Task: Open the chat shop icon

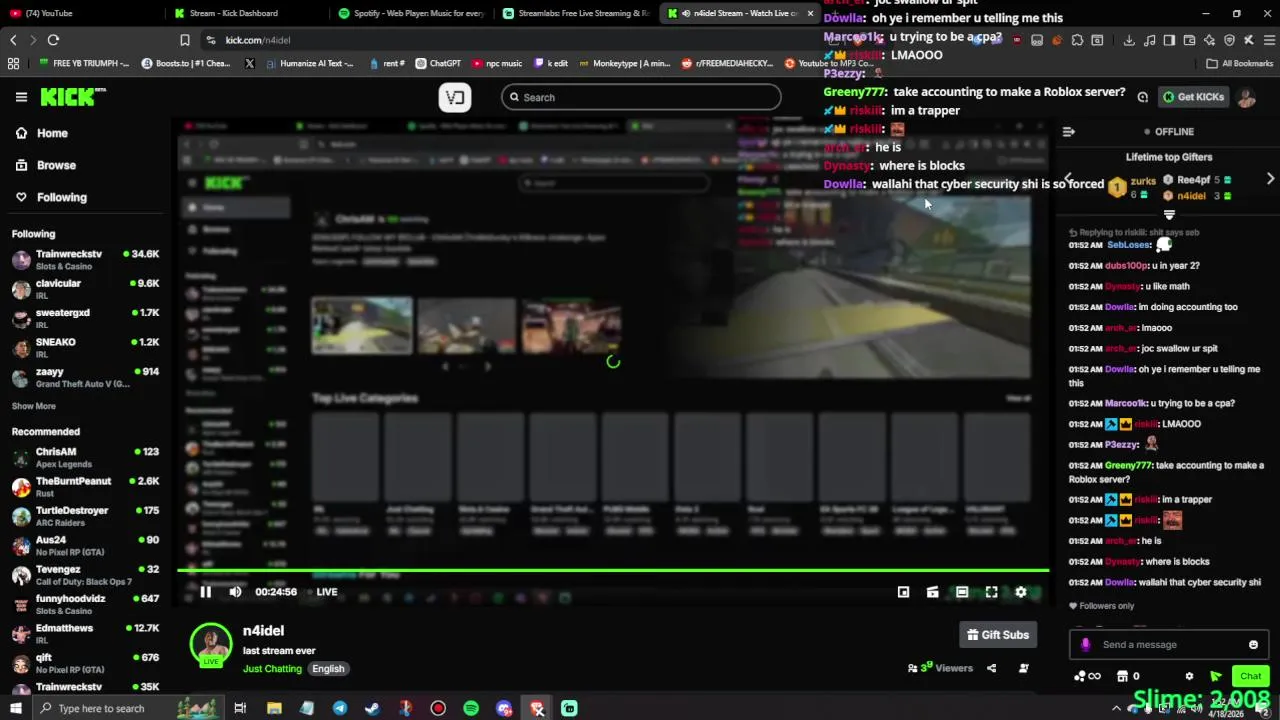Action: pos(1122,677)
